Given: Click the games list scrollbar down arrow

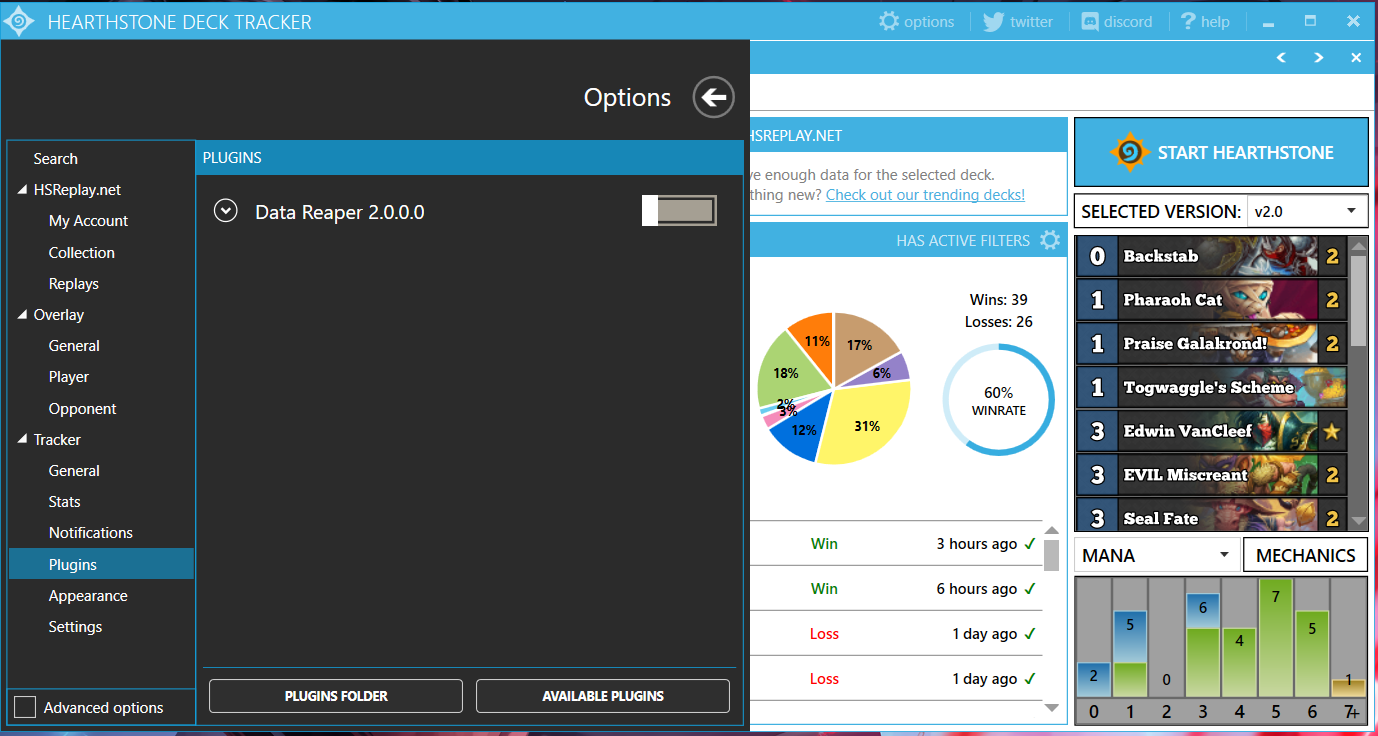Looking at the screenshot, I should click(x=1051, y=707).
